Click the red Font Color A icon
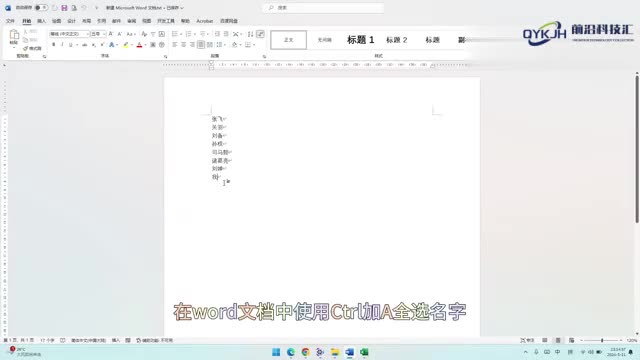This screenshot has height=360, width=640. 139,44
